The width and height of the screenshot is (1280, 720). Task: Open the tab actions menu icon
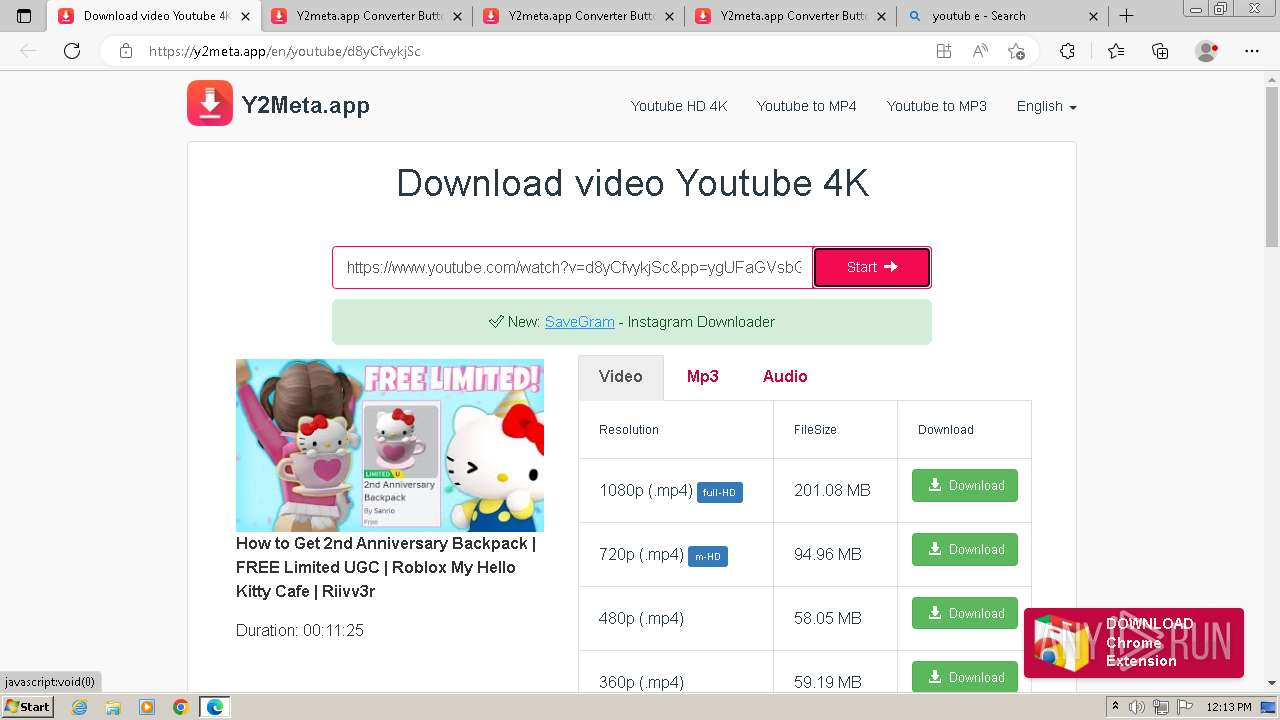[24, 16]
